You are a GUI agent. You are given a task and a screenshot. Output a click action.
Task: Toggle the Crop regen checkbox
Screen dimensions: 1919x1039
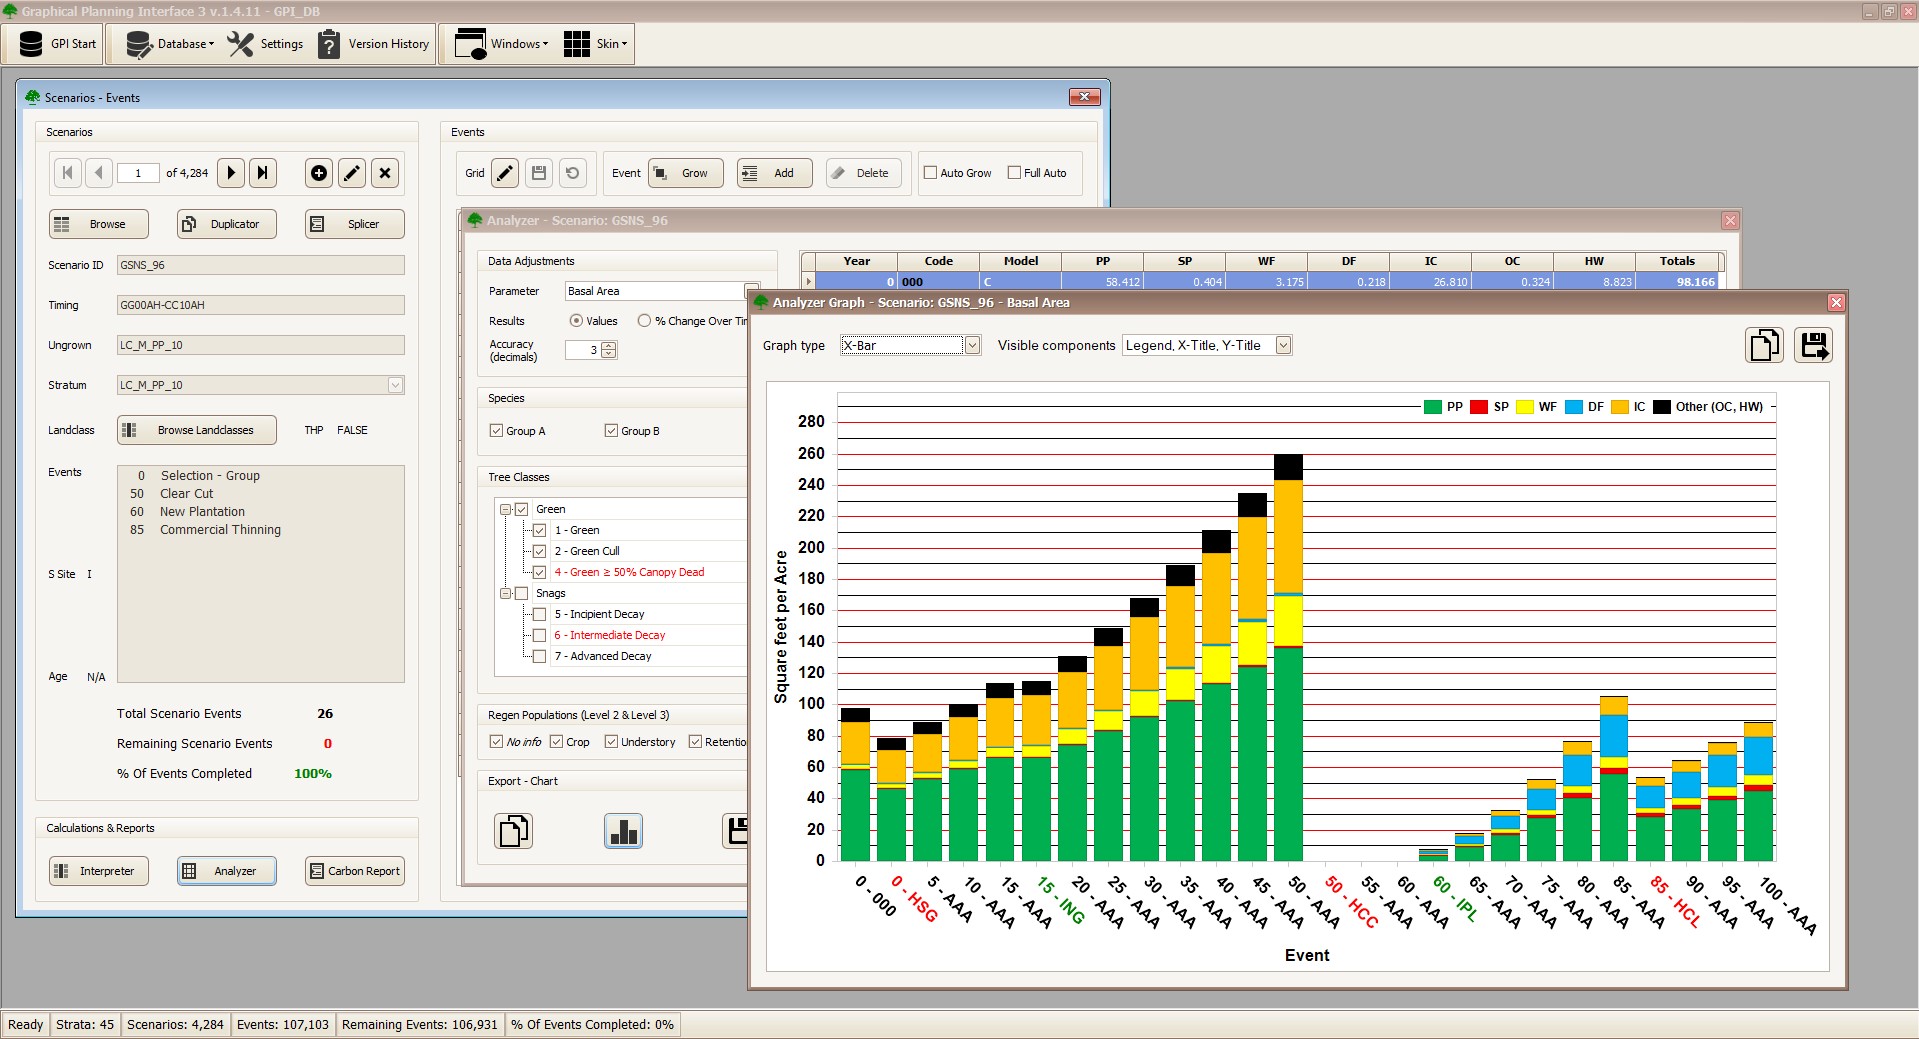click(x=556, y=742)
